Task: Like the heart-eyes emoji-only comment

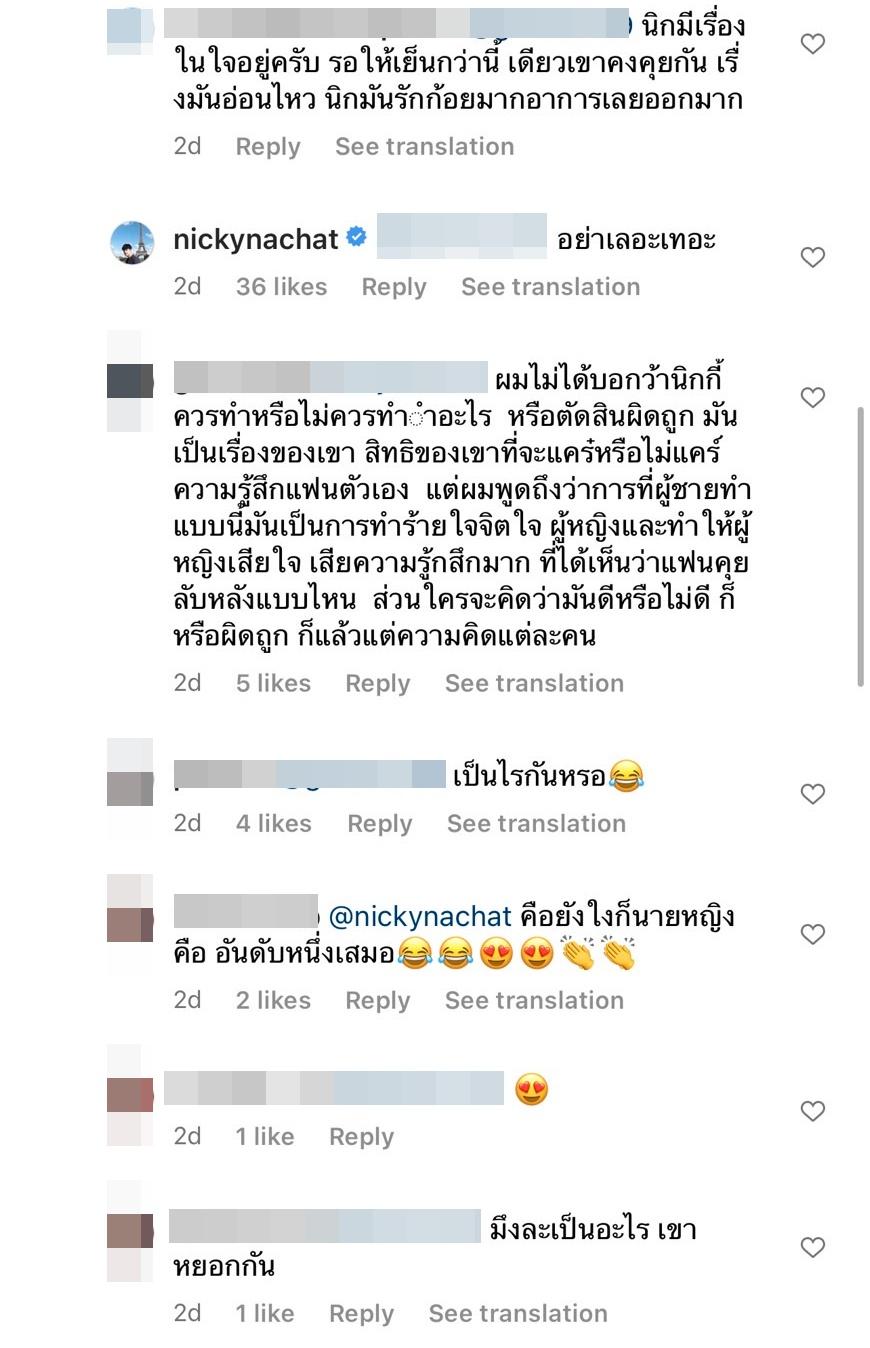Action: coord(813,1111)
